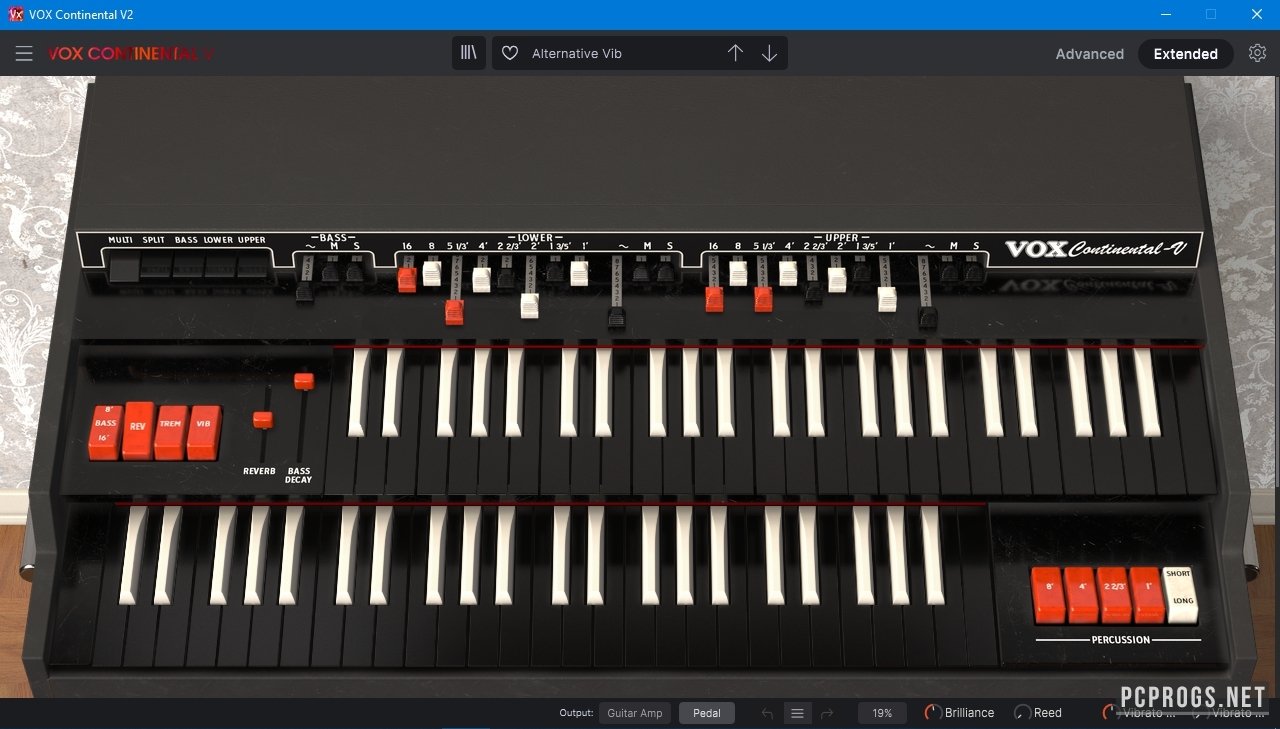Viewport: 1280px width, 729px height.
Task: Click the Reed knob
Action: [1022, 713]
